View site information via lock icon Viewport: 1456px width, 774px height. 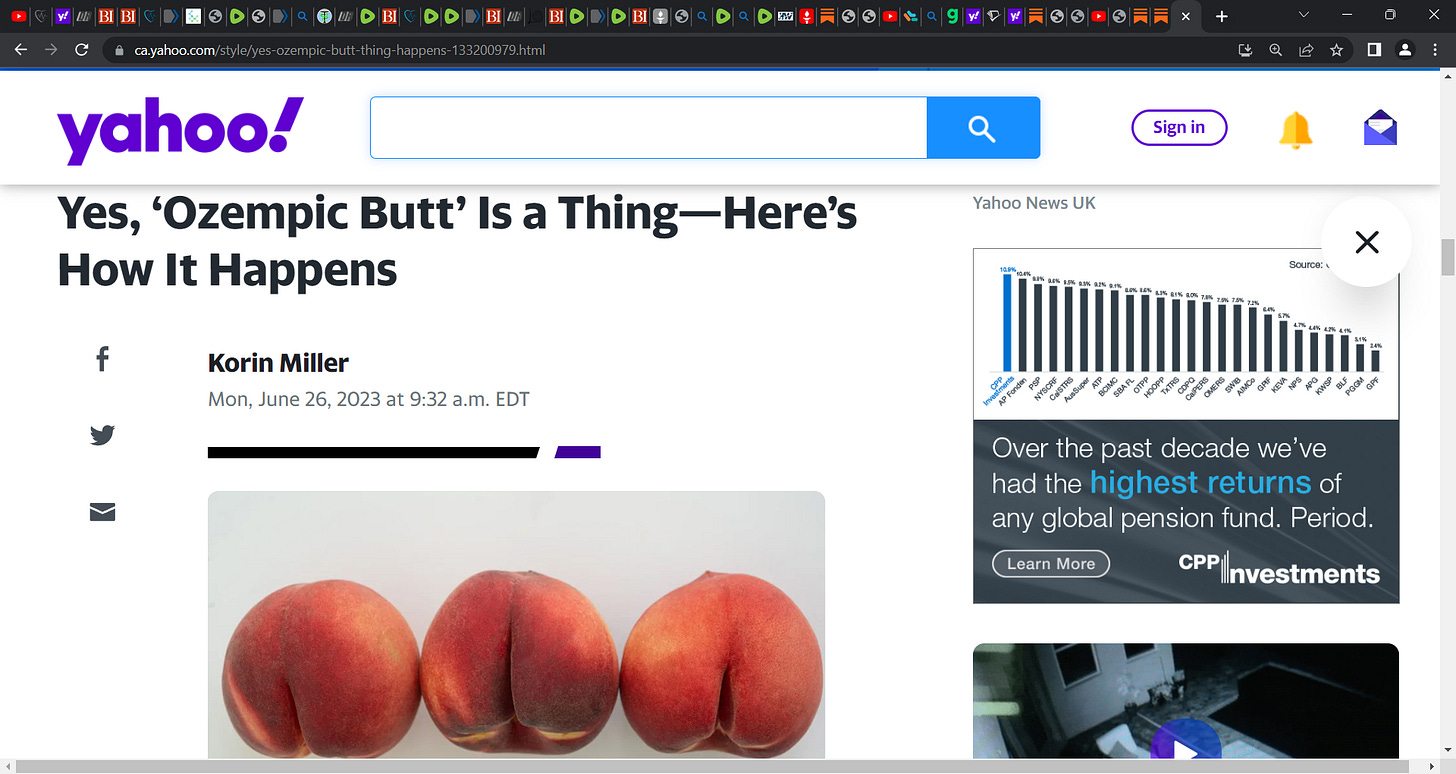point(120,50)
